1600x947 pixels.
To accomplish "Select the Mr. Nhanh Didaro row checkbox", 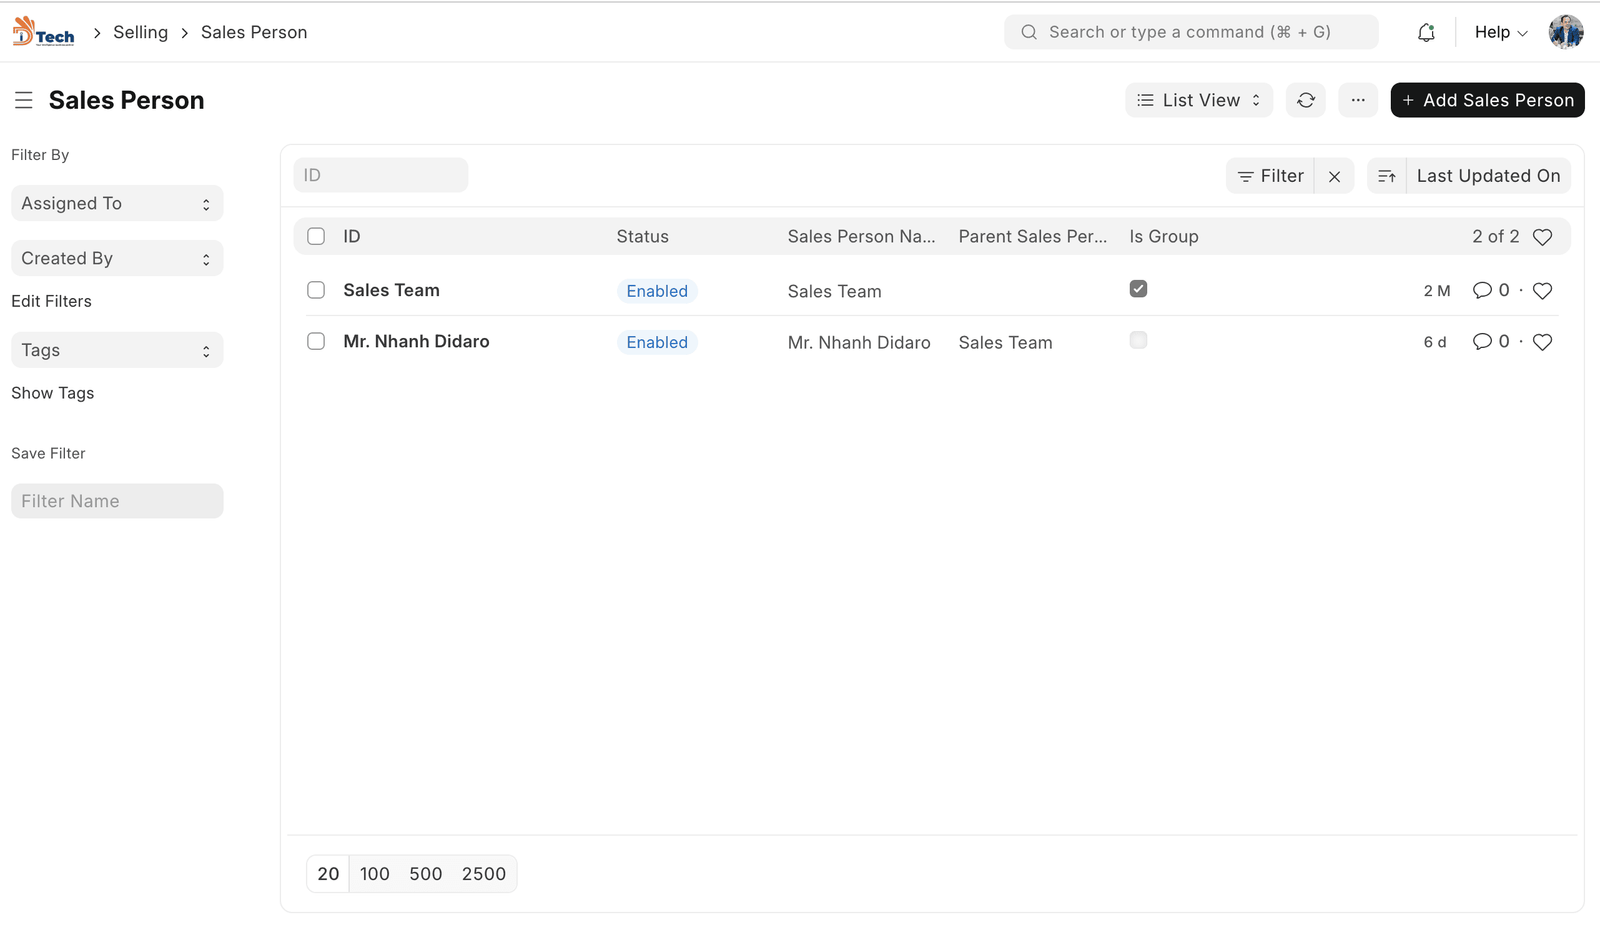I will 316,342.
